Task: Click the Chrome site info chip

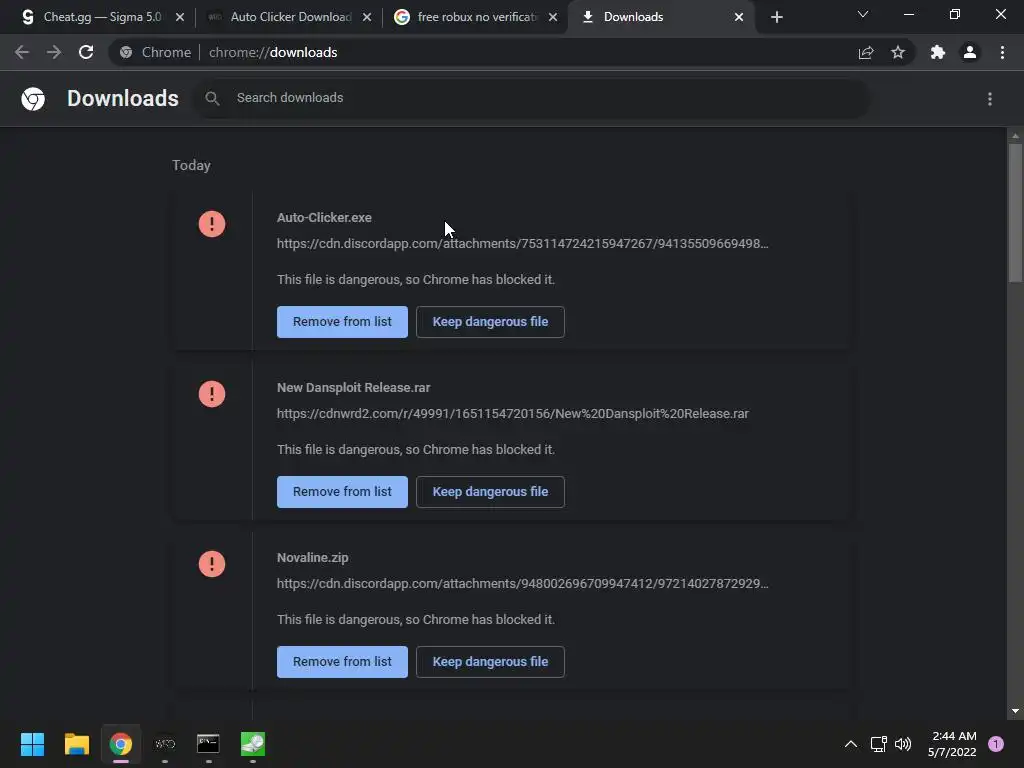Action: coord(155,52)
